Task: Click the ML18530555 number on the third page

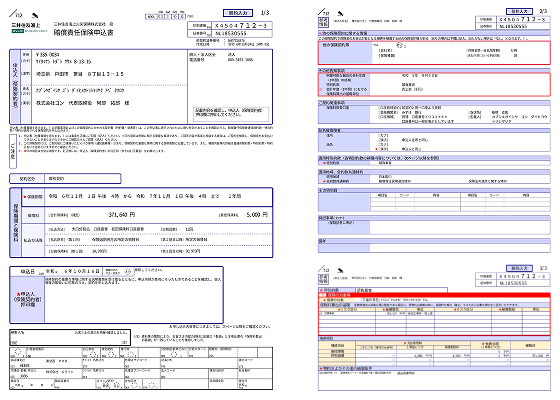Action: [x=513, y=283]
